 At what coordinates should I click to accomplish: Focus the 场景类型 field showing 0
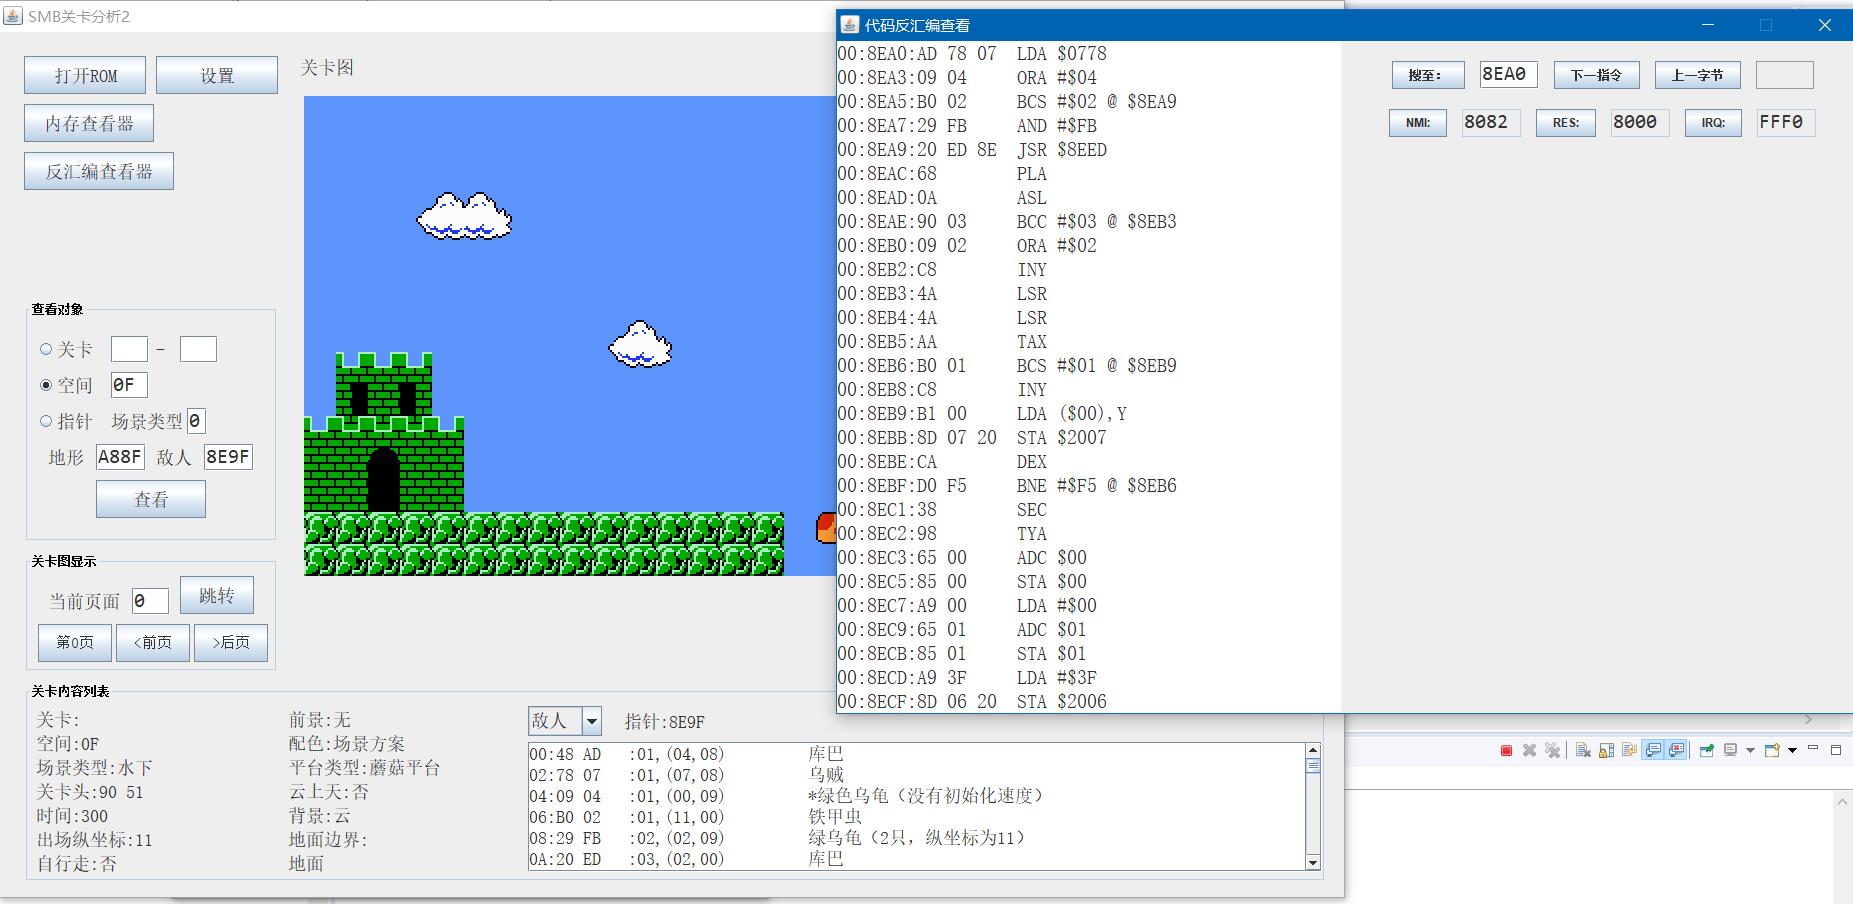(196, 421)
